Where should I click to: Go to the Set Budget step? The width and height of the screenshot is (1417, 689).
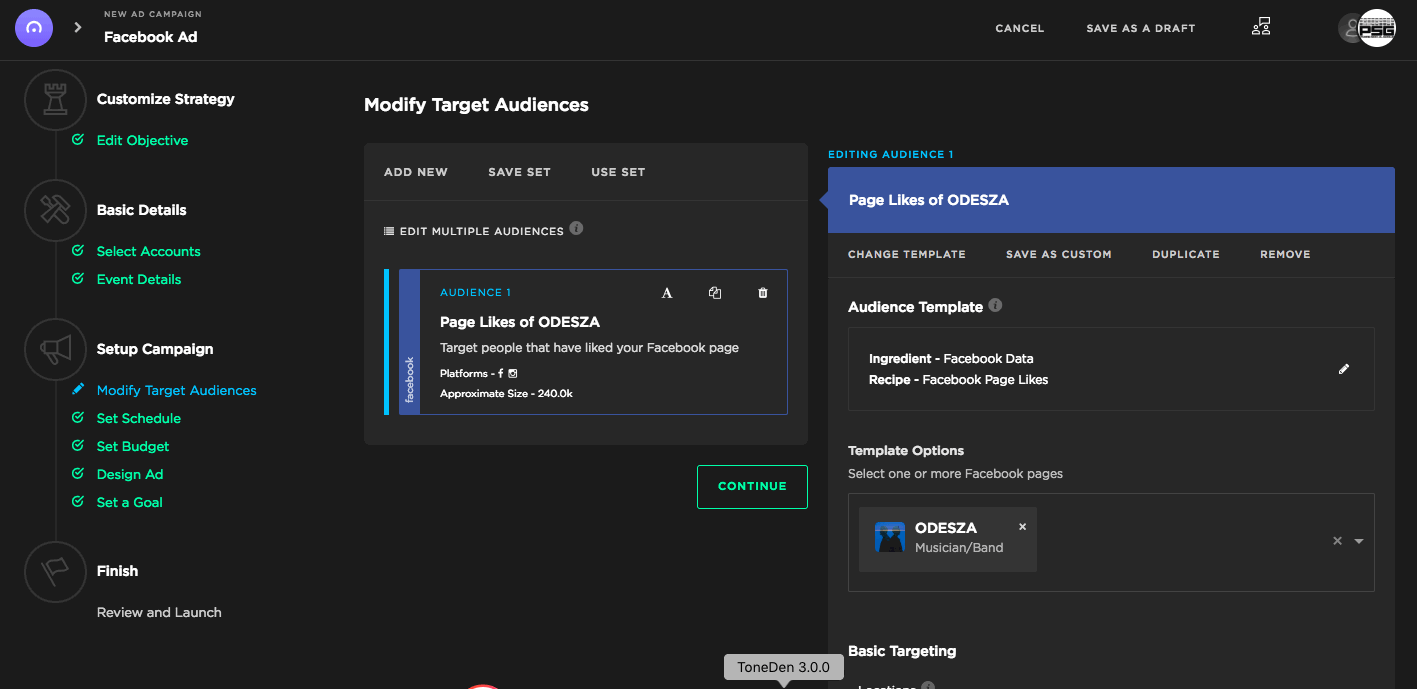[133, 446]
